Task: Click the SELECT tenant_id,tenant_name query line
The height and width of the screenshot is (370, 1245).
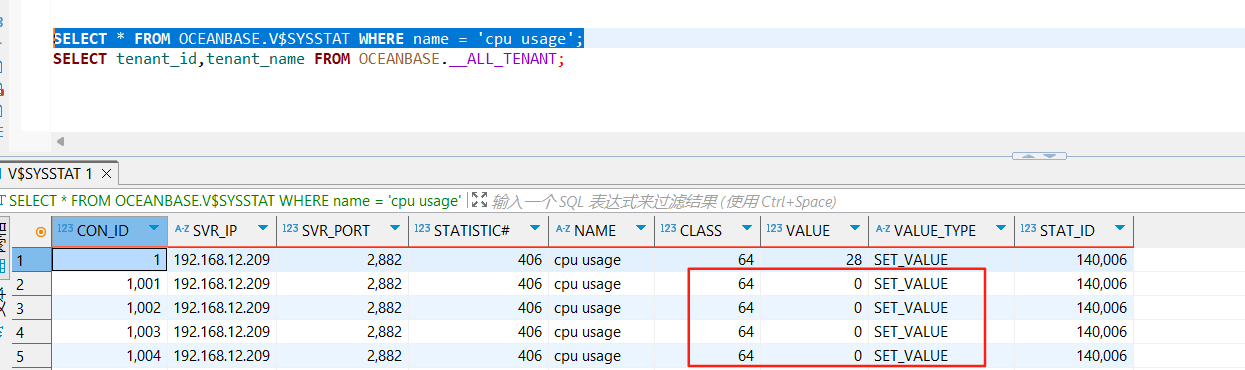Action: 309,59
